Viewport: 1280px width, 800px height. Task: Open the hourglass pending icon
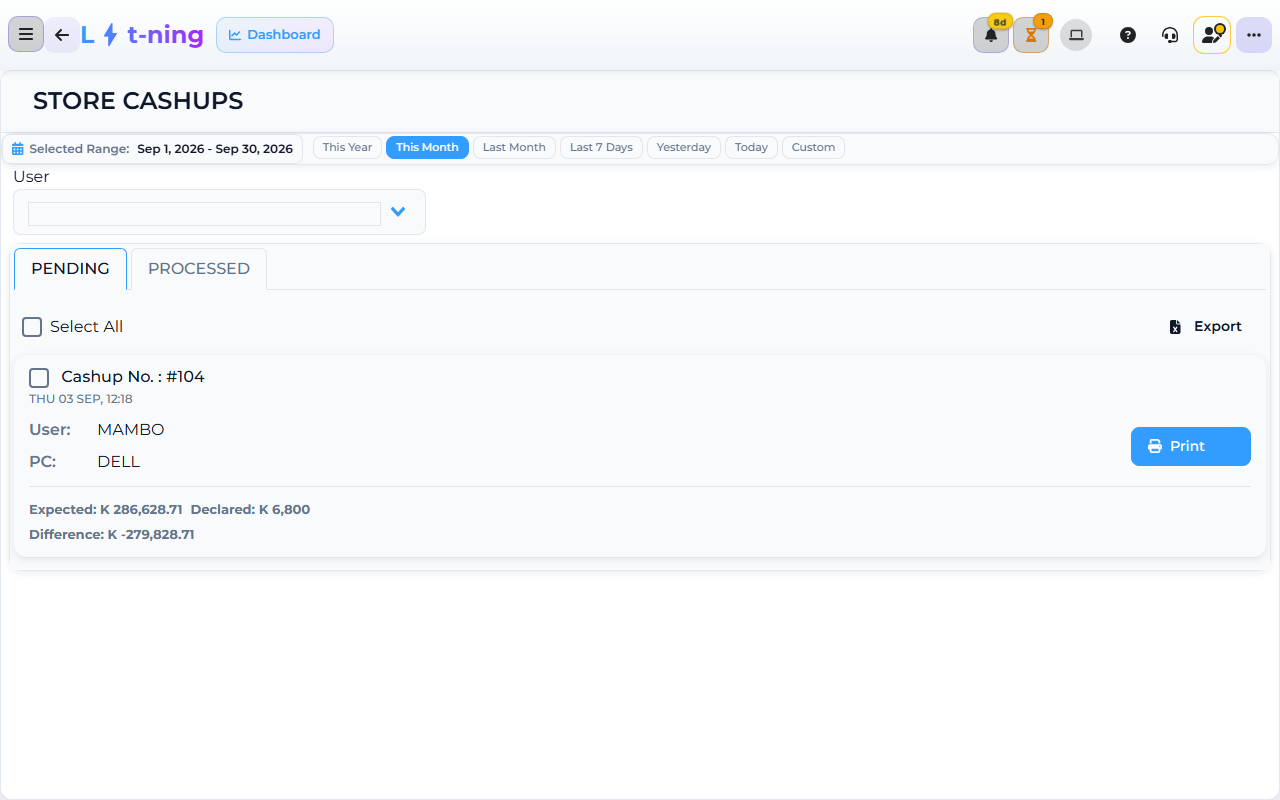pos(1031,35)
